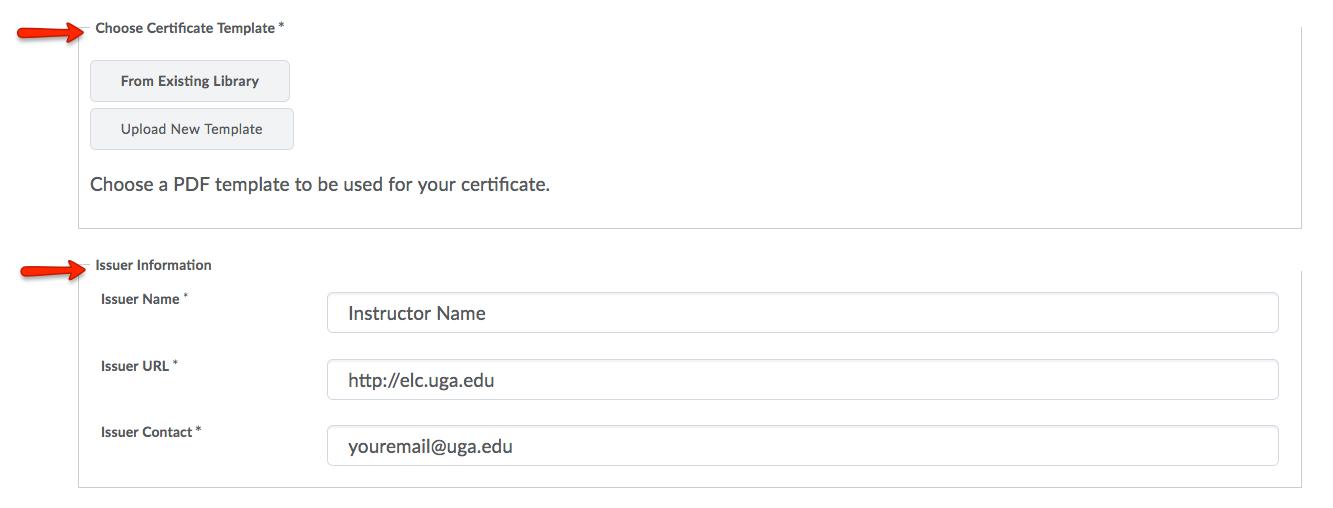Viewport: 1333px width, 508px height.
Task: Click the Choose a PDF template help text
Action: [x=320, y=185]
